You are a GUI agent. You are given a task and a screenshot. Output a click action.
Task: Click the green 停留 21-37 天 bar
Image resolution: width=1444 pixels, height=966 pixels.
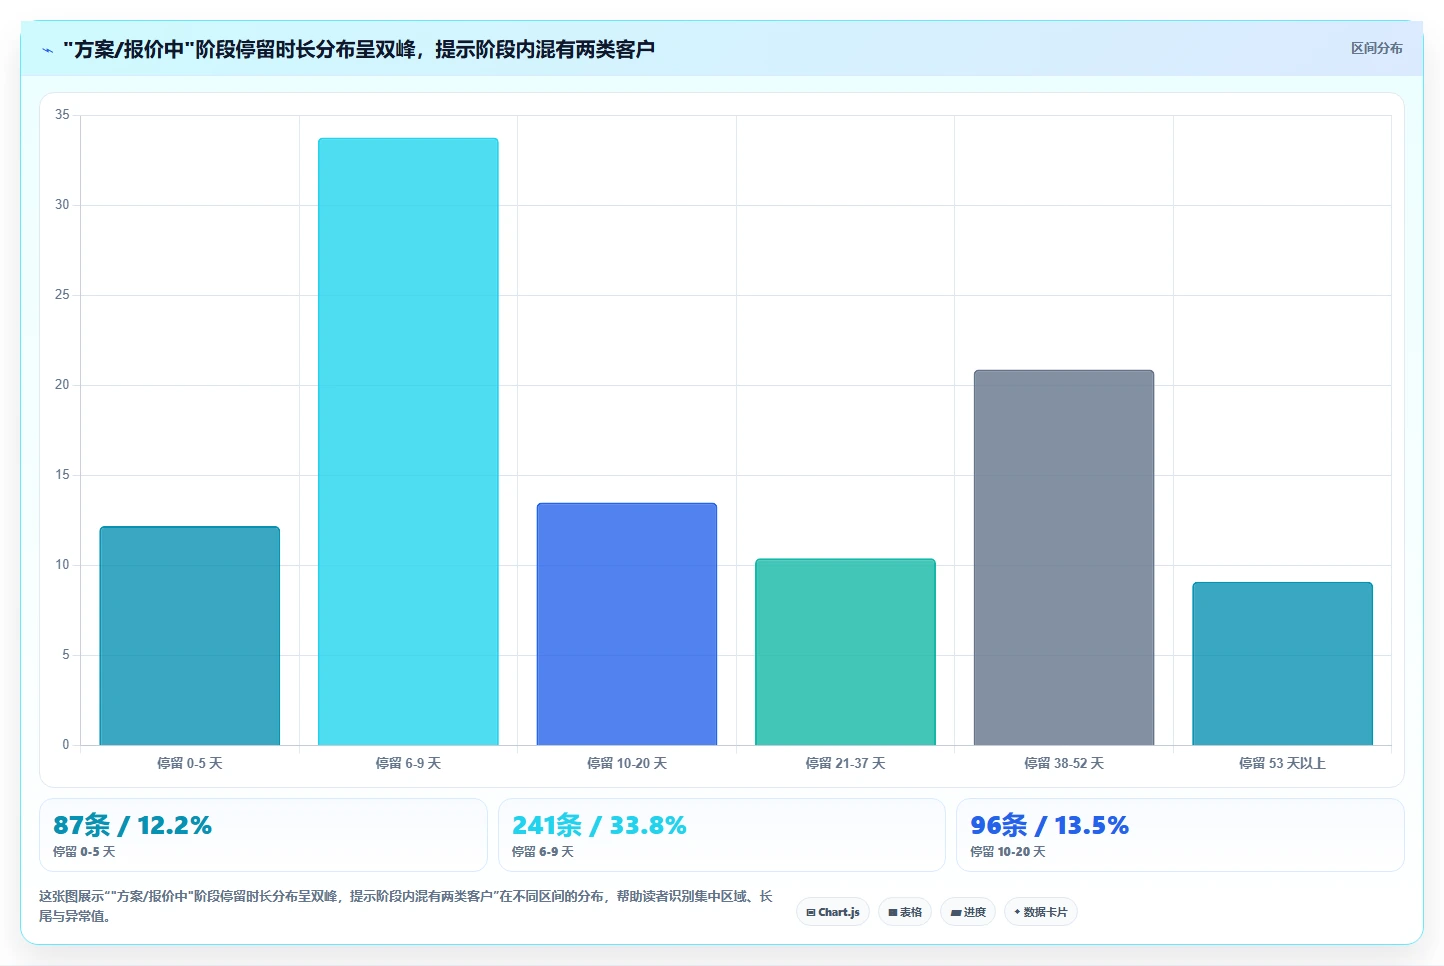coord(845,652)
